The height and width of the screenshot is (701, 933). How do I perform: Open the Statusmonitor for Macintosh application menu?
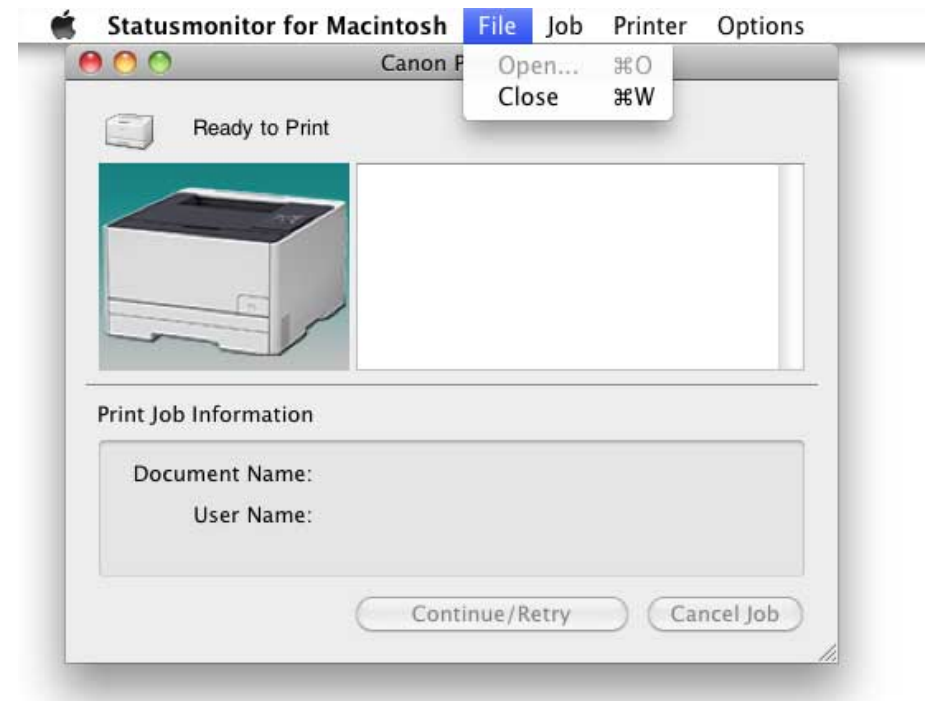277,26
